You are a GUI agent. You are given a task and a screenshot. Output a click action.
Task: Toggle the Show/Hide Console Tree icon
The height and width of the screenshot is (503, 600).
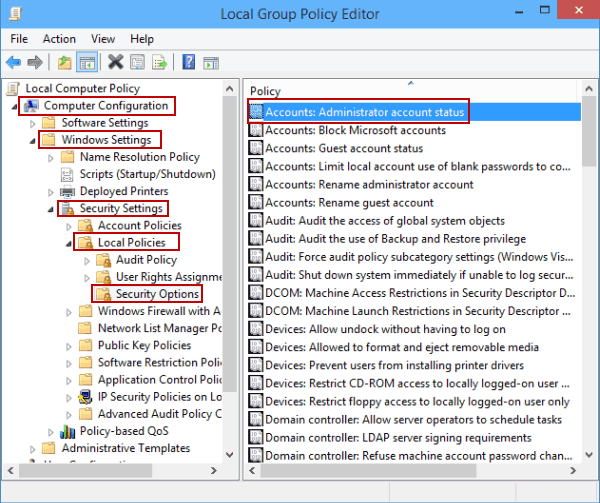pos(87,62)
